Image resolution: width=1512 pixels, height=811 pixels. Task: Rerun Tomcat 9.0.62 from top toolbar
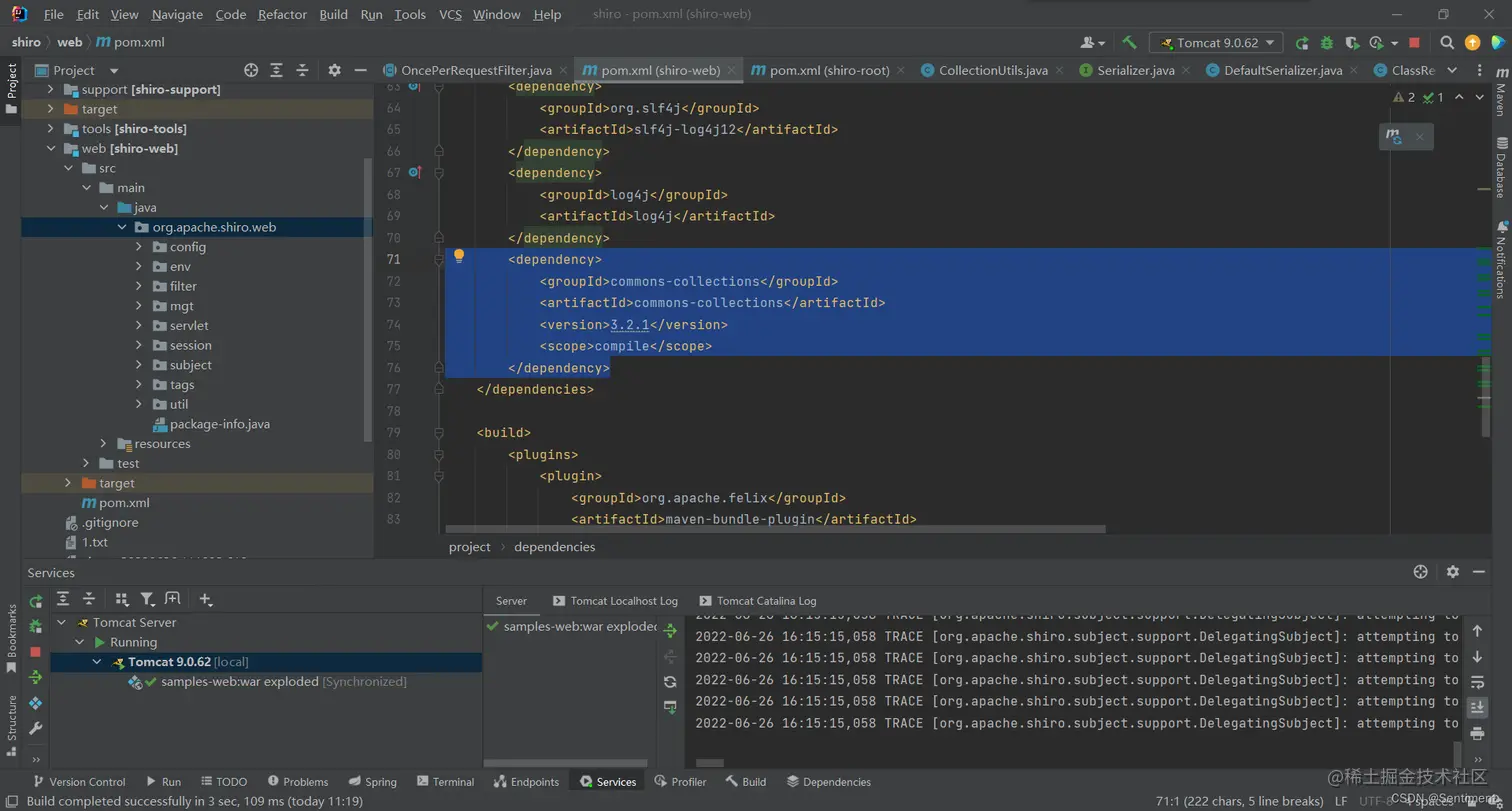point(1302,43)
